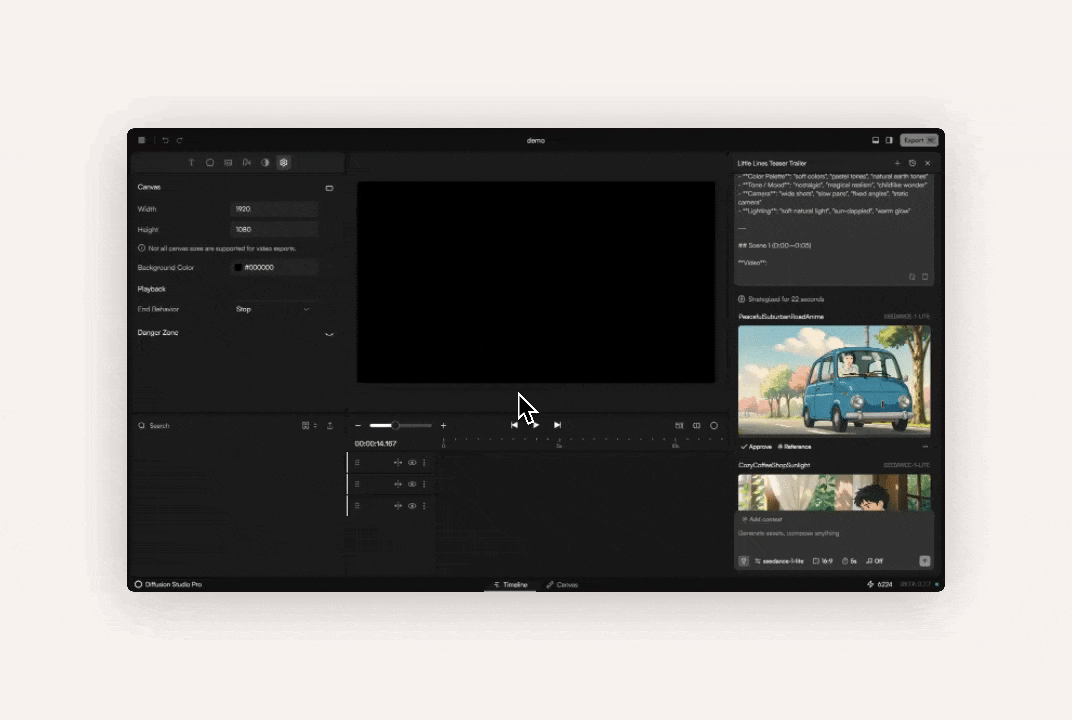This screenshot has height=720, width=1072.
Task: Click the Height input field showing 1080
Action: click(274, 230)
